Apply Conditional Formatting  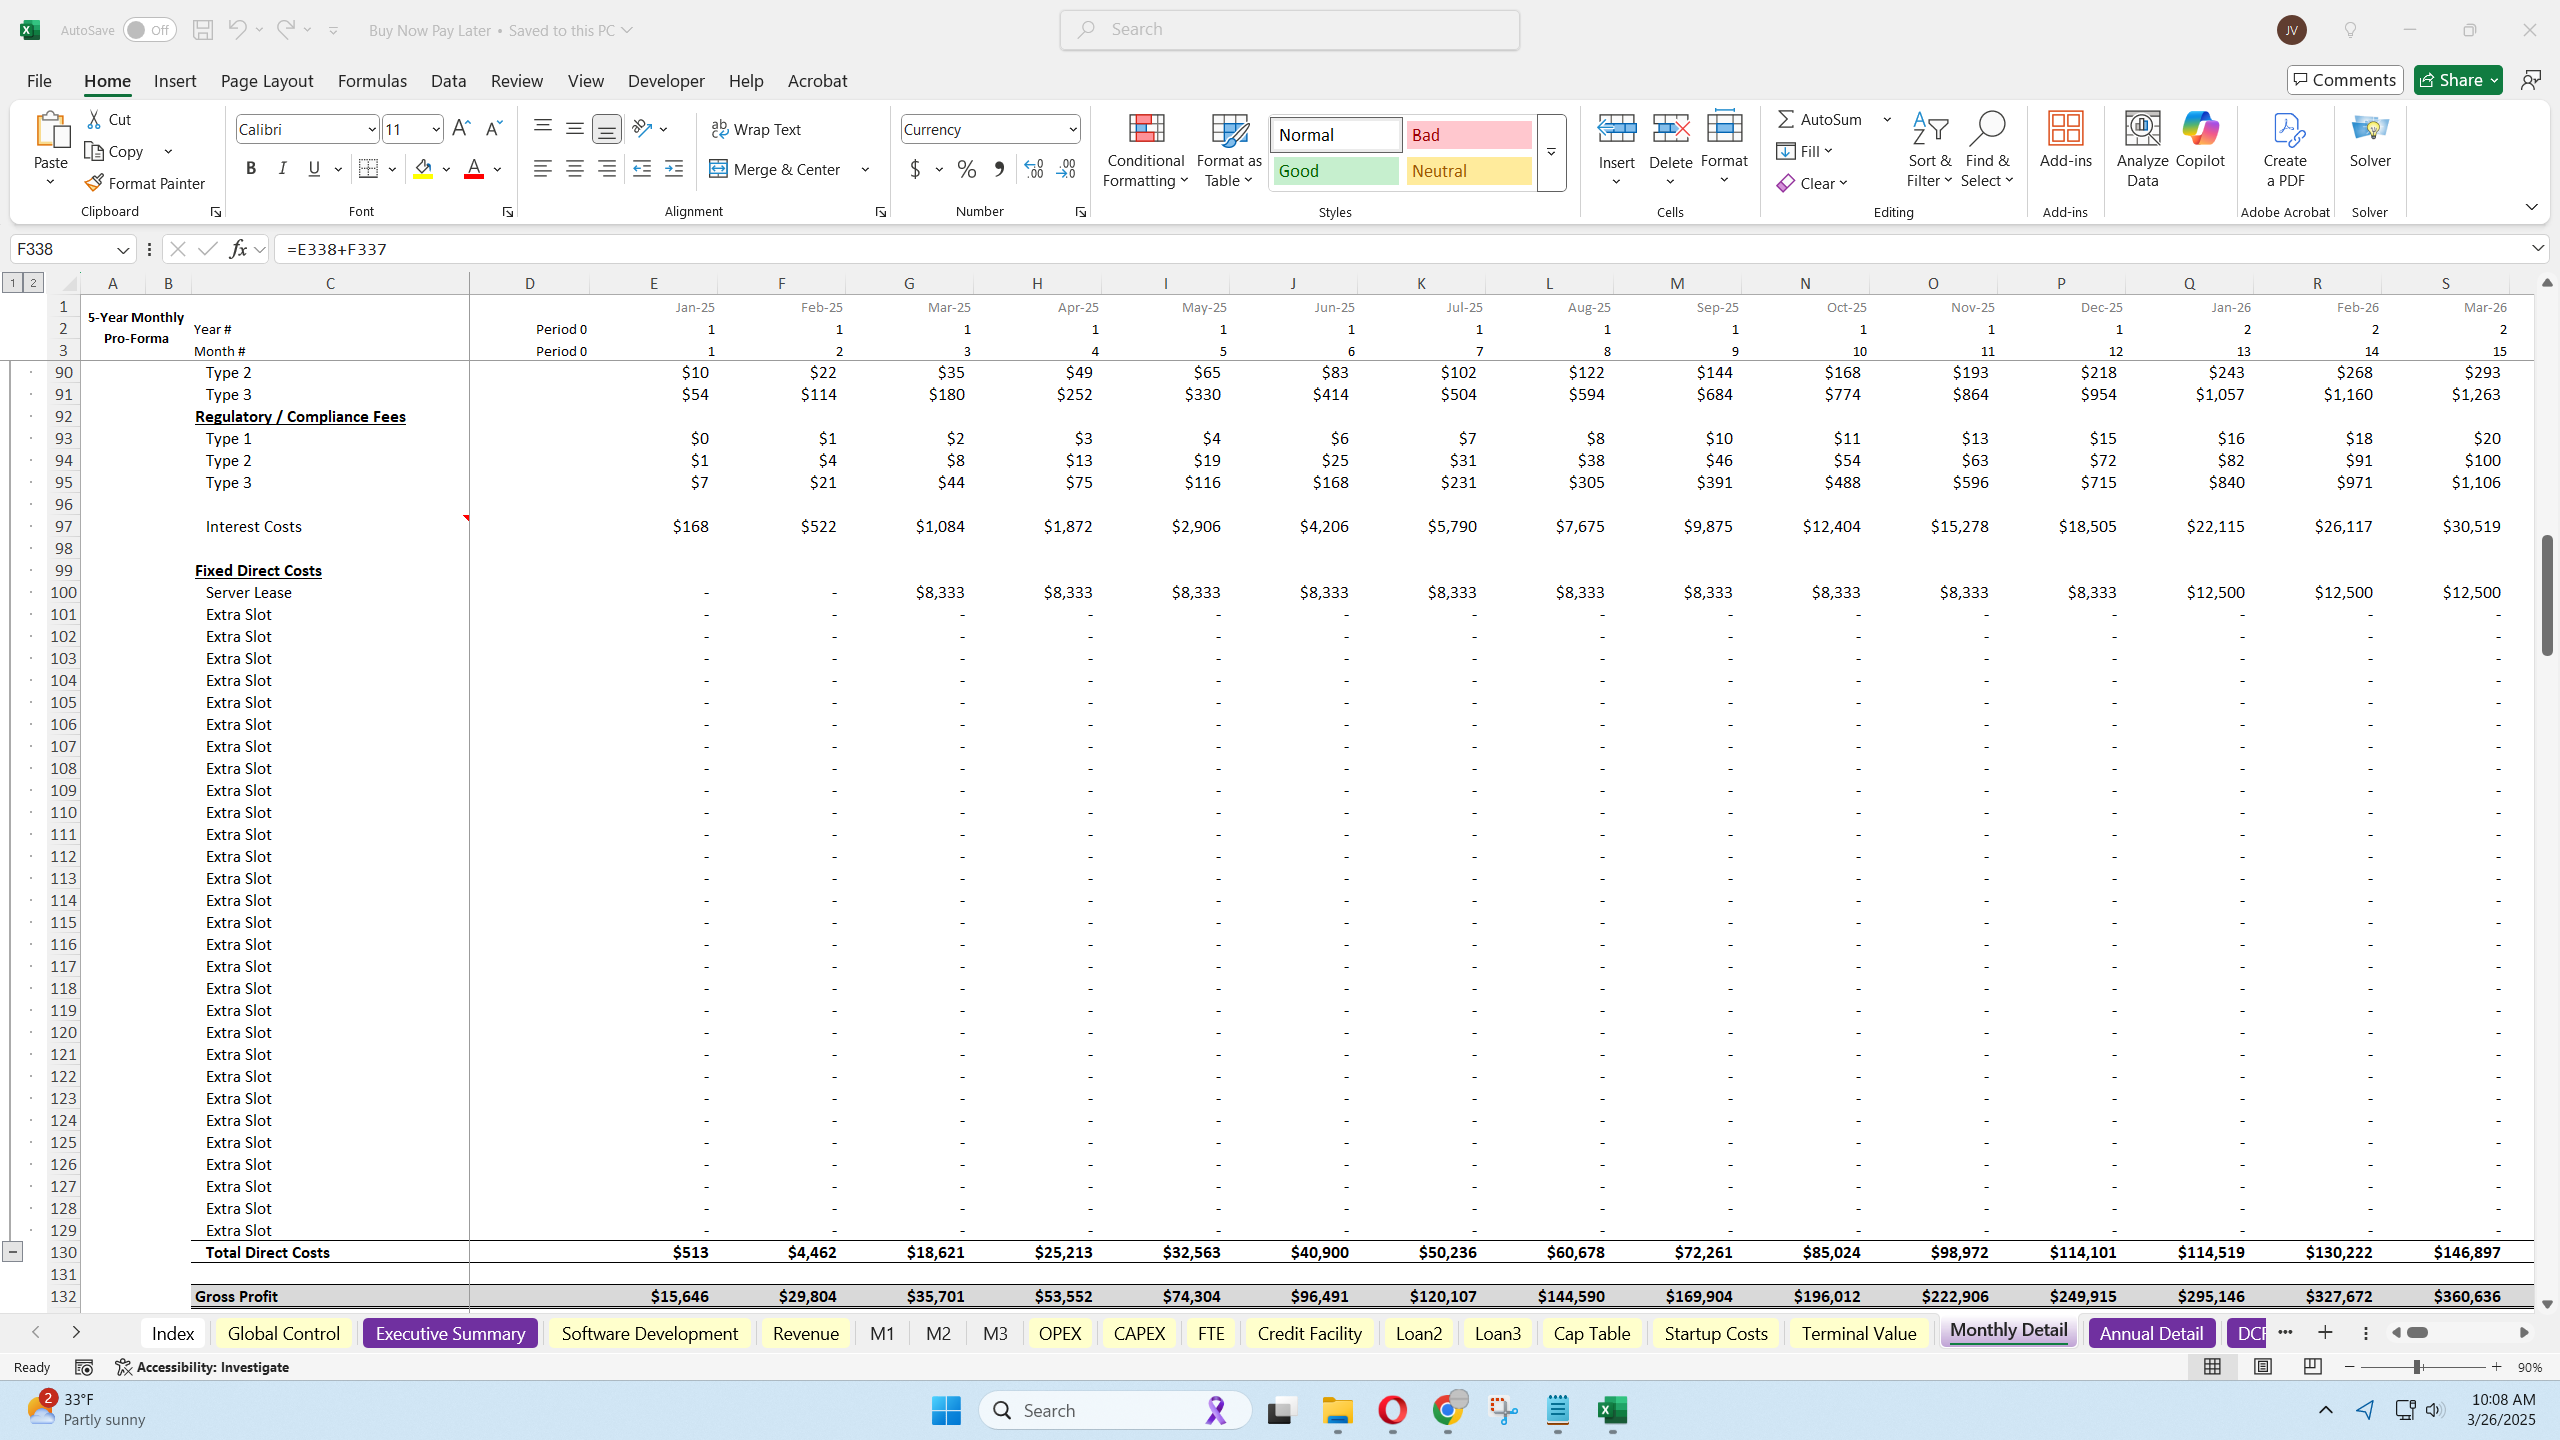pyautogui.click(x=1143, y=150)
